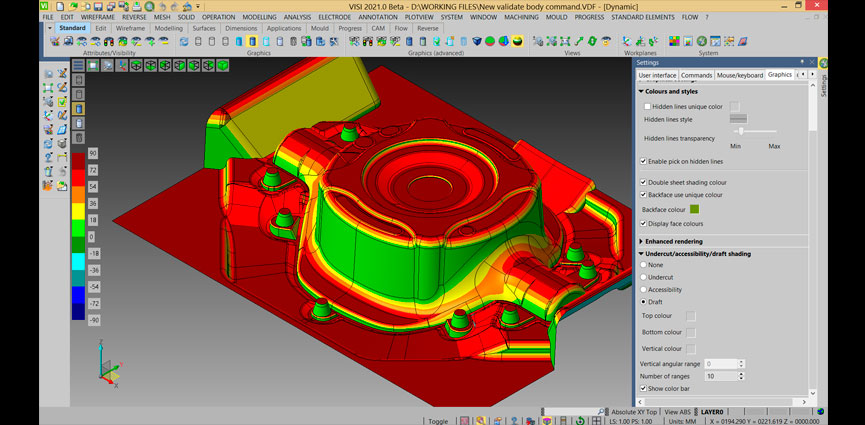Screen dimensions: 865x425
Task: Toggle Double sheet shading colour checkbox
Action: [x=643, y=182]
